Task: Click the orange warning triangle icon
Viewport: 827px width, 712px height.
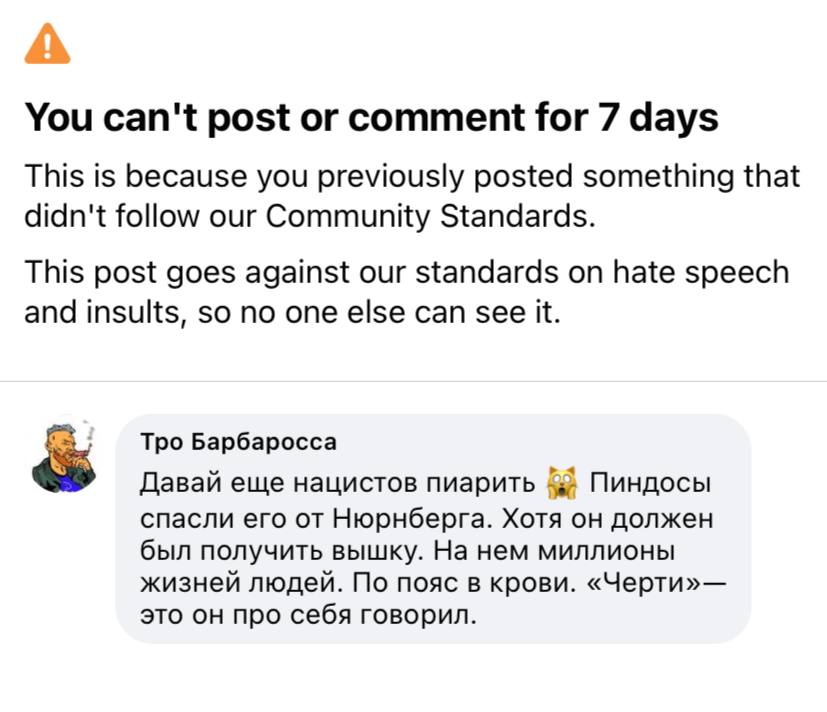Action: 48,45
